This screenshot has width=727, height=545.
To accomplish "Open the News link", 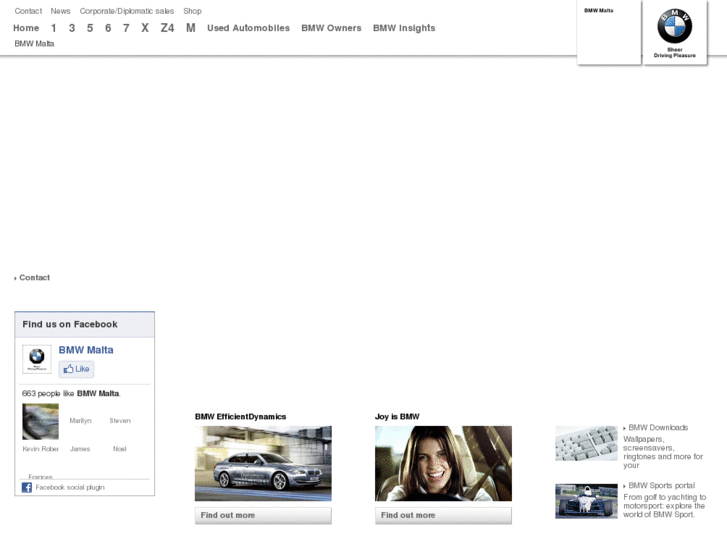I will [60, 11].
